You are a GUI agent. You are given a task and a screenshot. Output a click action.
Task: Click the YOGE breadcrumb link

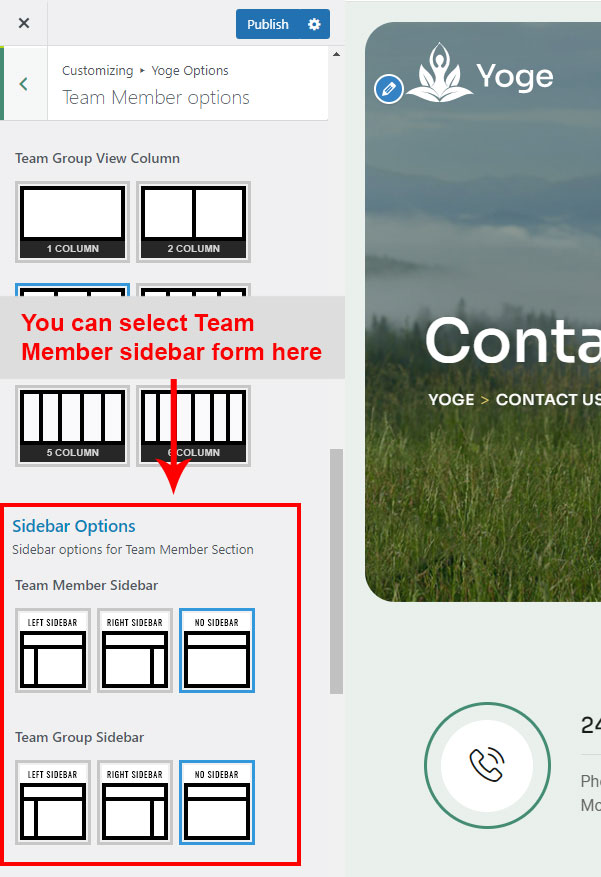pyautogui.click(x=451, y=399)
